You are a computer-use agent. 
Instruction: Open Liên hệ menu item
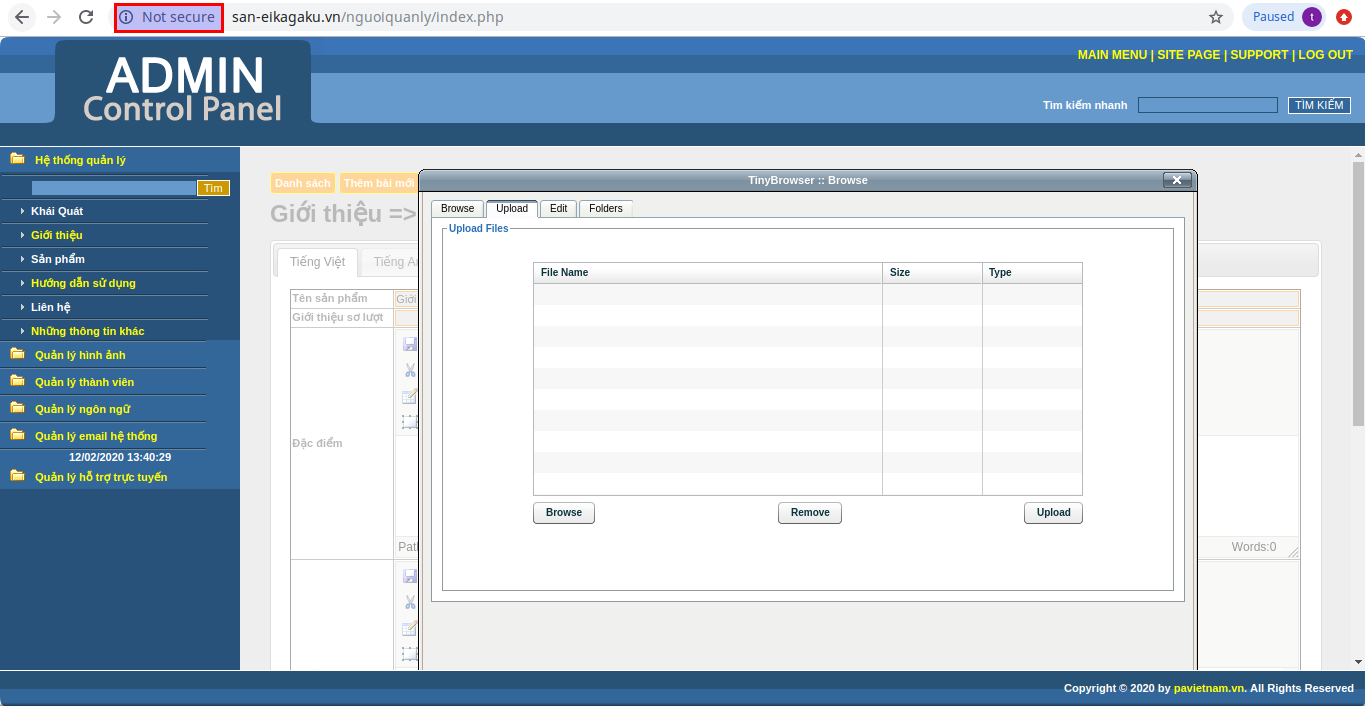[51, 307]
